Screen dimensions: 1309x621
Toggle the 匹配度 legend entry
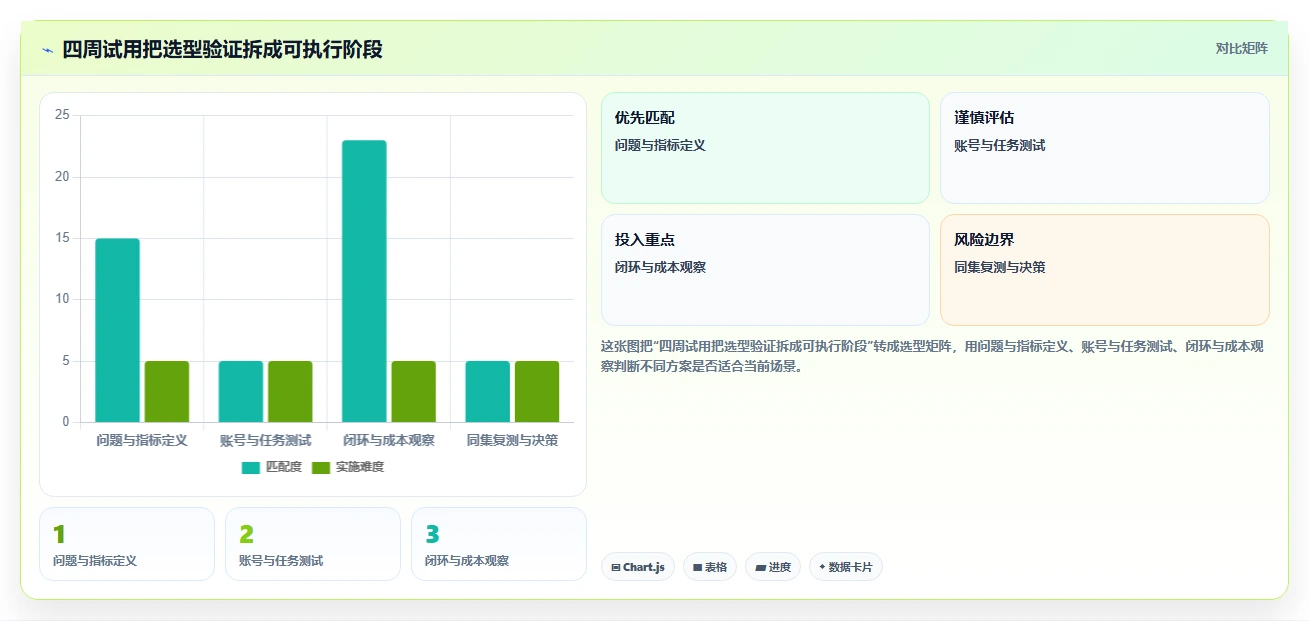(x=272, y=467)
